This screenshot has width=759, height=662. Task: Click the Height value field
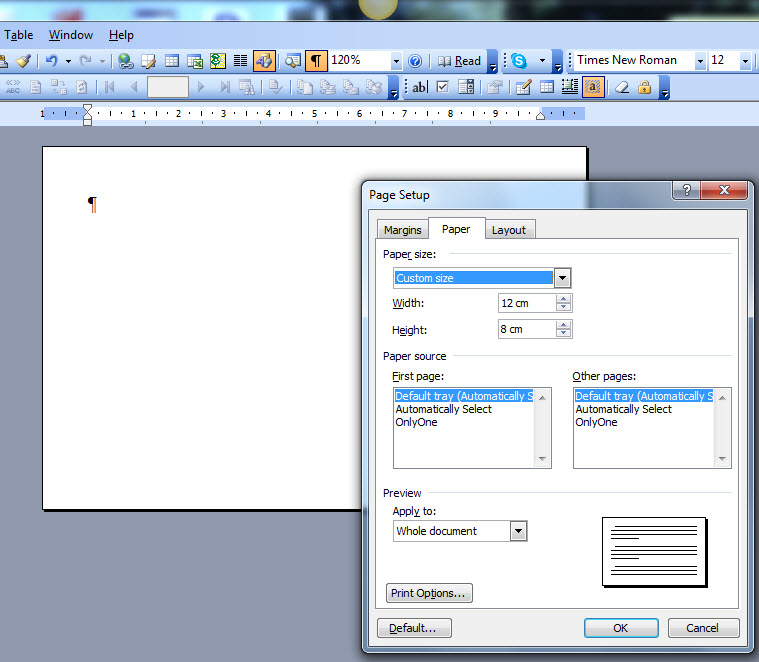point(527,330)
